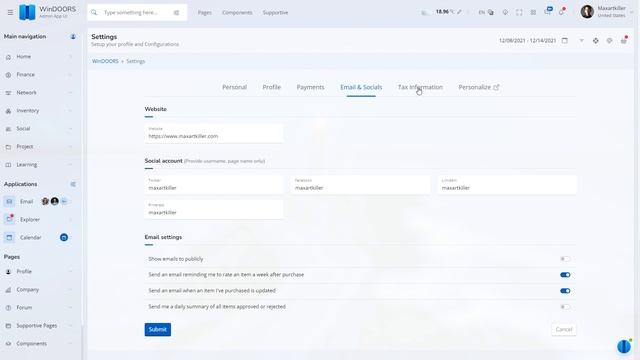Click the WinDOORS logo
The width and height of the screenshot is (640, 360).
(x=27, y=12)
